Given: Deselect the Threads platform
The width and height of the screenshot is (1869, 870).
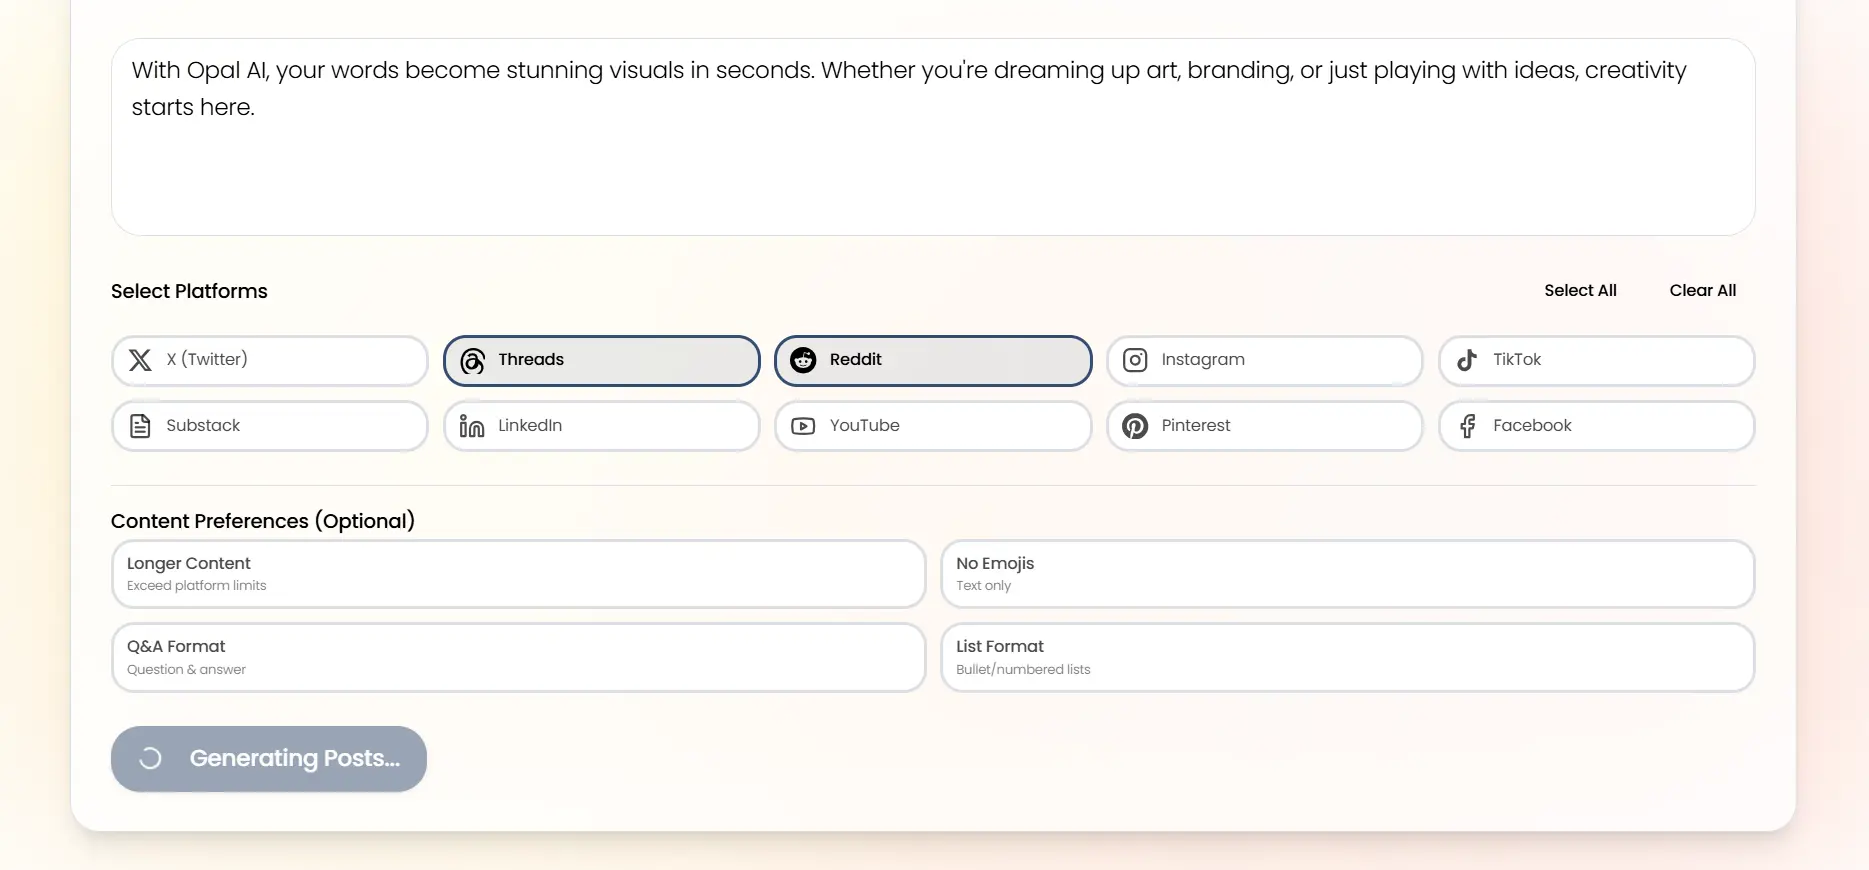Looking at the screenshot, I should [x=602, y=360].
